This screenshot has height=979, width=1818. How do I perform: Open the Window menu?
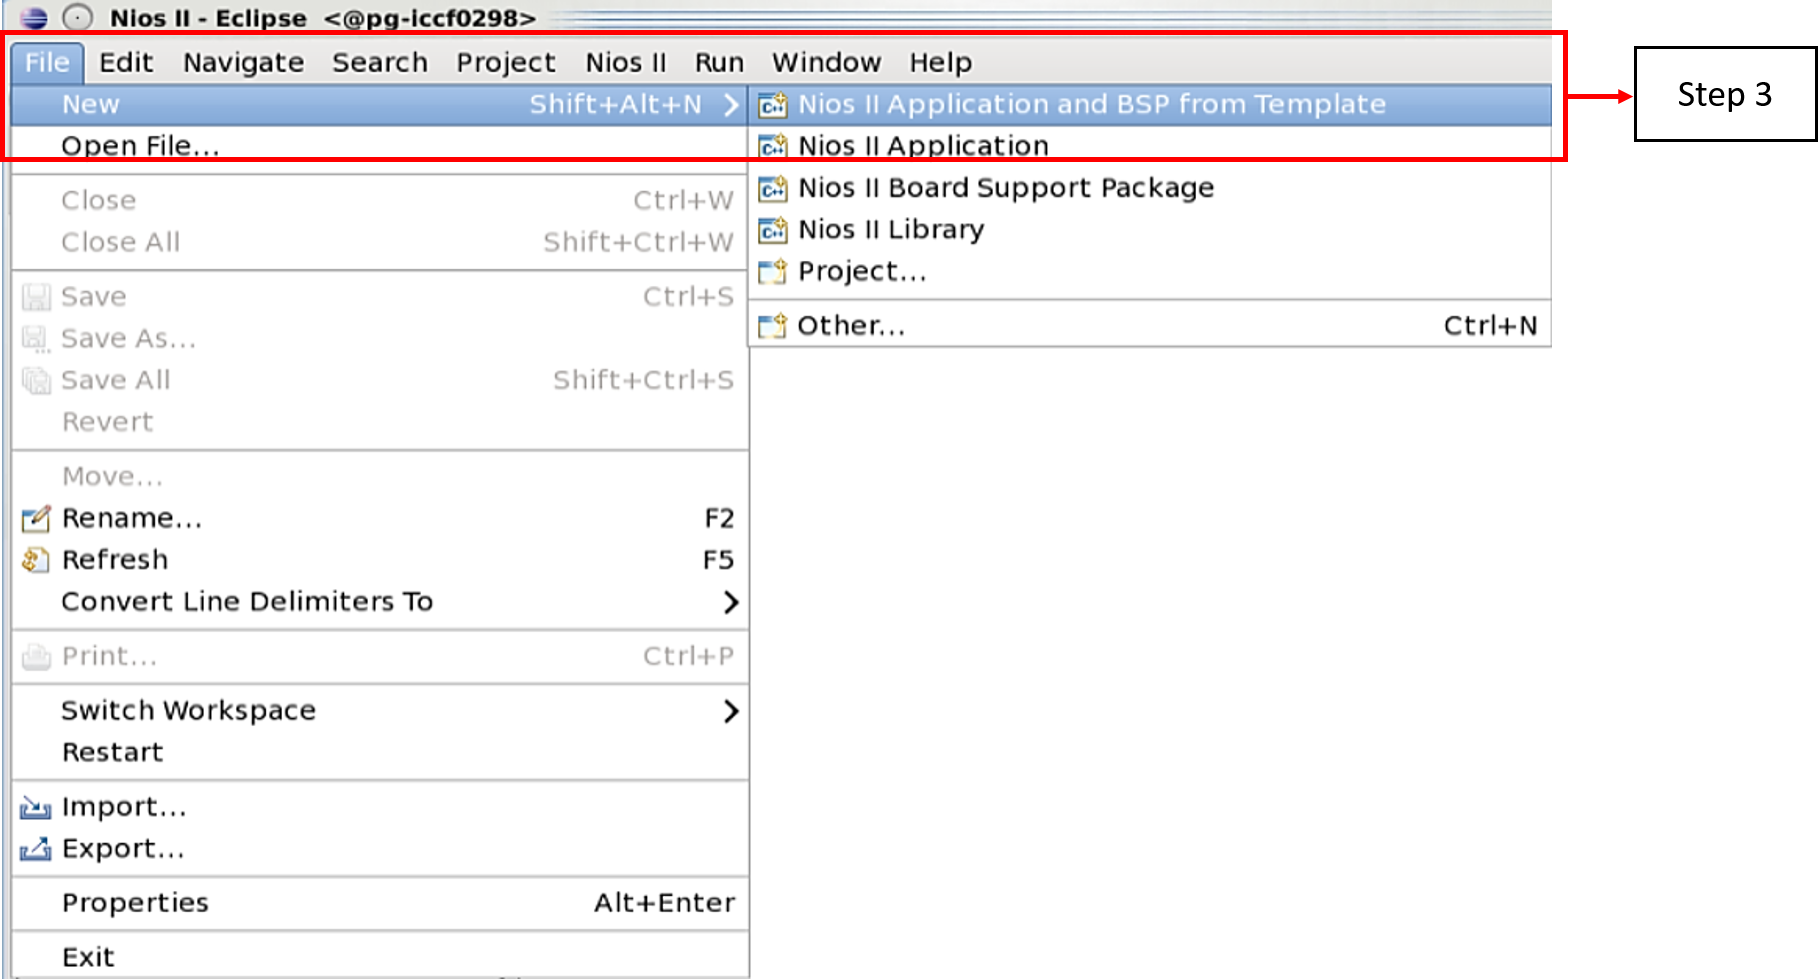tap(826, 62)
